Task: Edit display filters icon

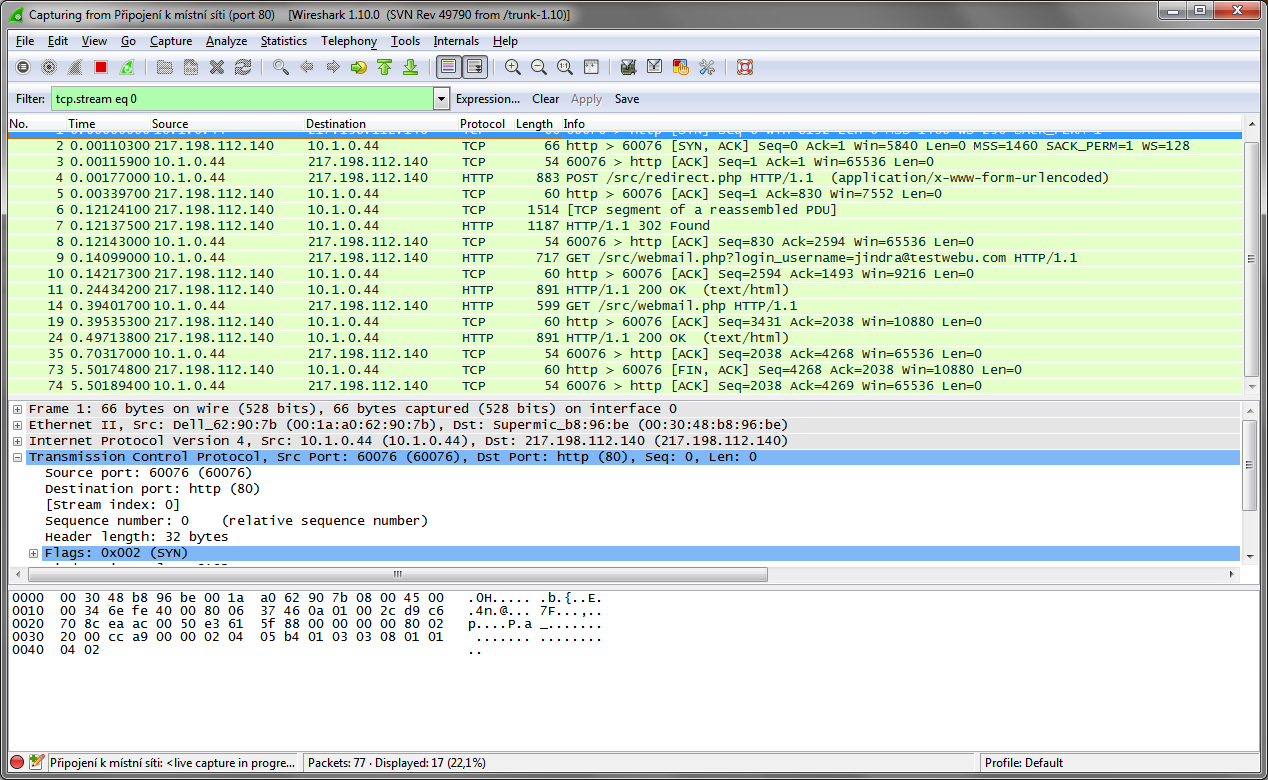Action: click(x=655, y=67)
